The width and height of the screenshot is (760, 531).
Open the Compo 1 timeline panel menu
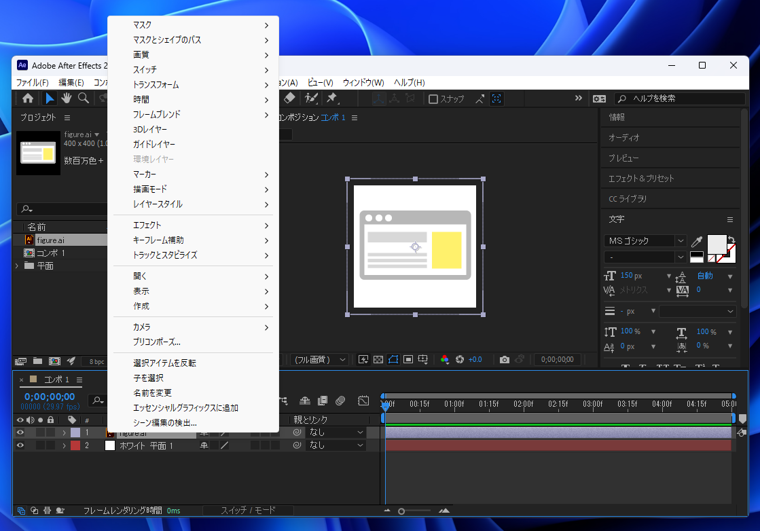pyautogui.click(x=79, y=380)
